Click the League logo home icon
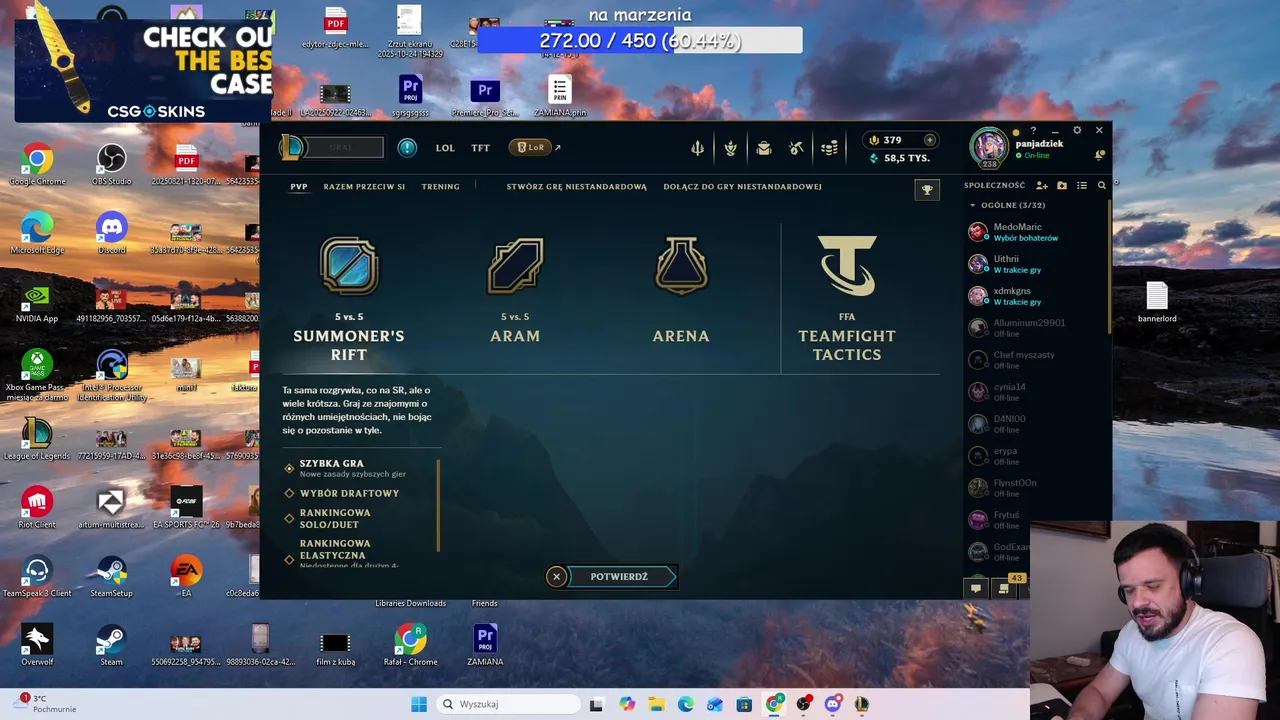This screenshot has height=720, width=1280. click(x=291, y=148)
